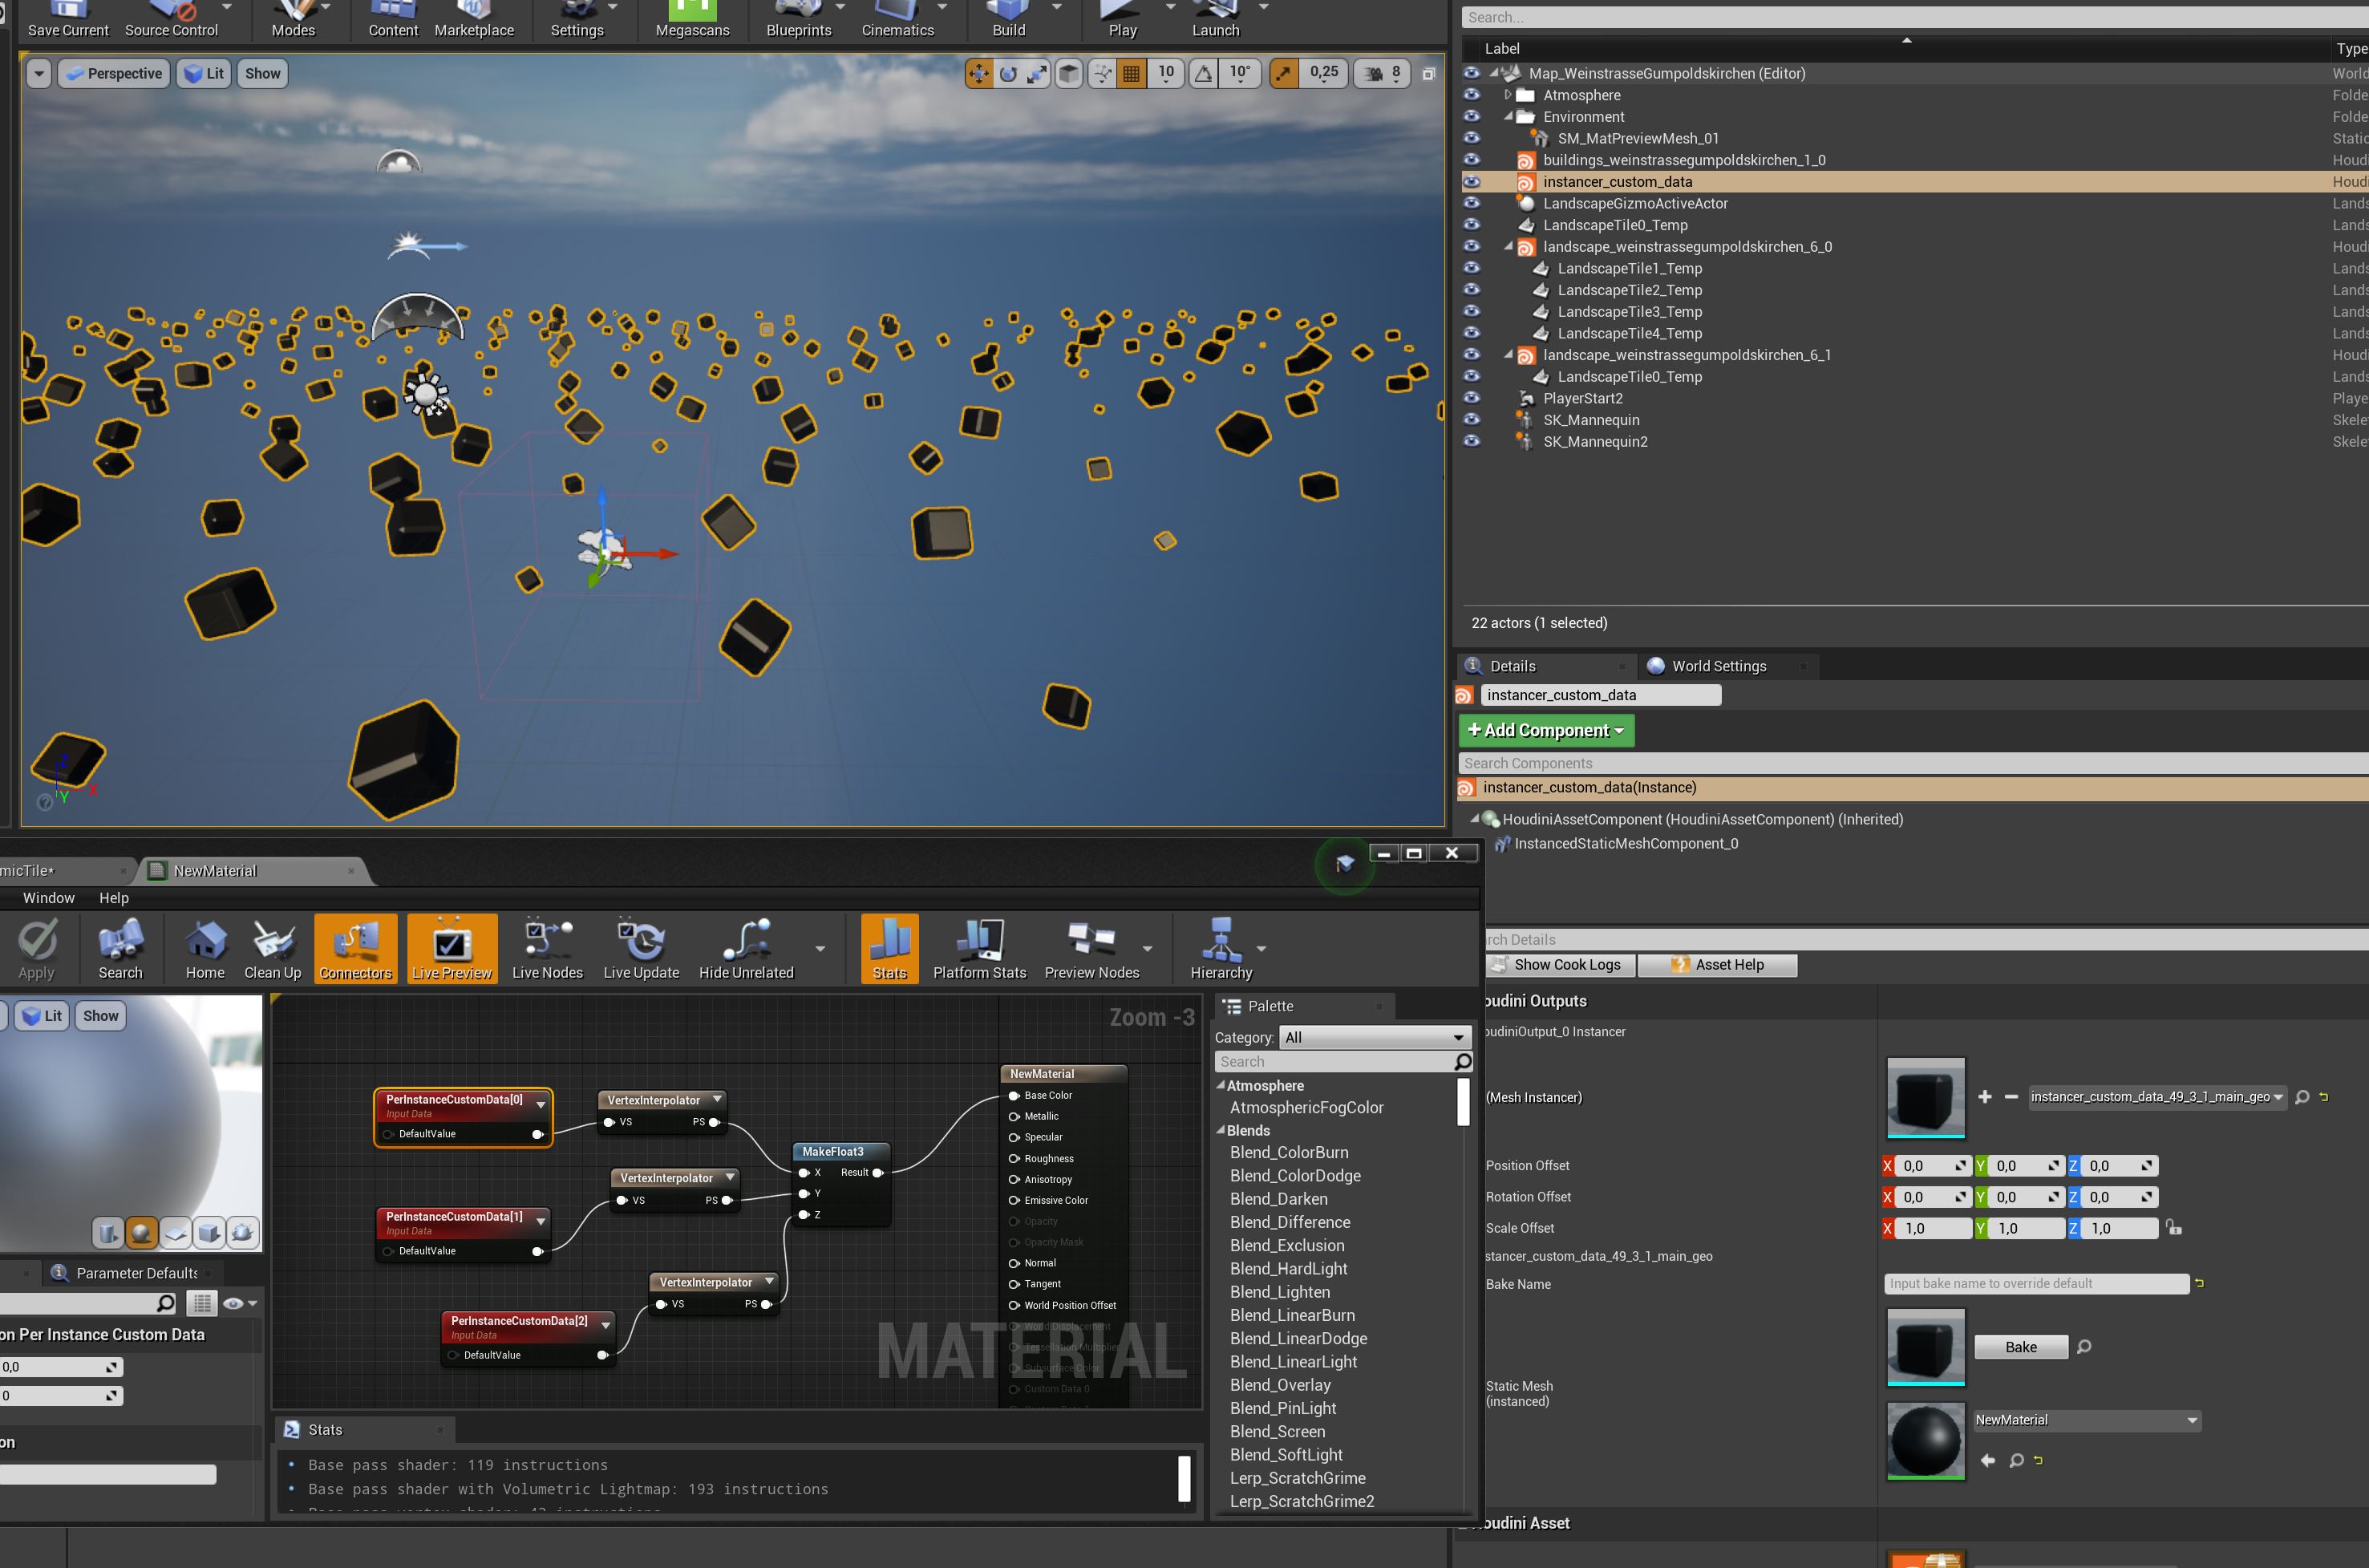Toggle scale lock on Scale Offset

click(x=2174, y=1227)
